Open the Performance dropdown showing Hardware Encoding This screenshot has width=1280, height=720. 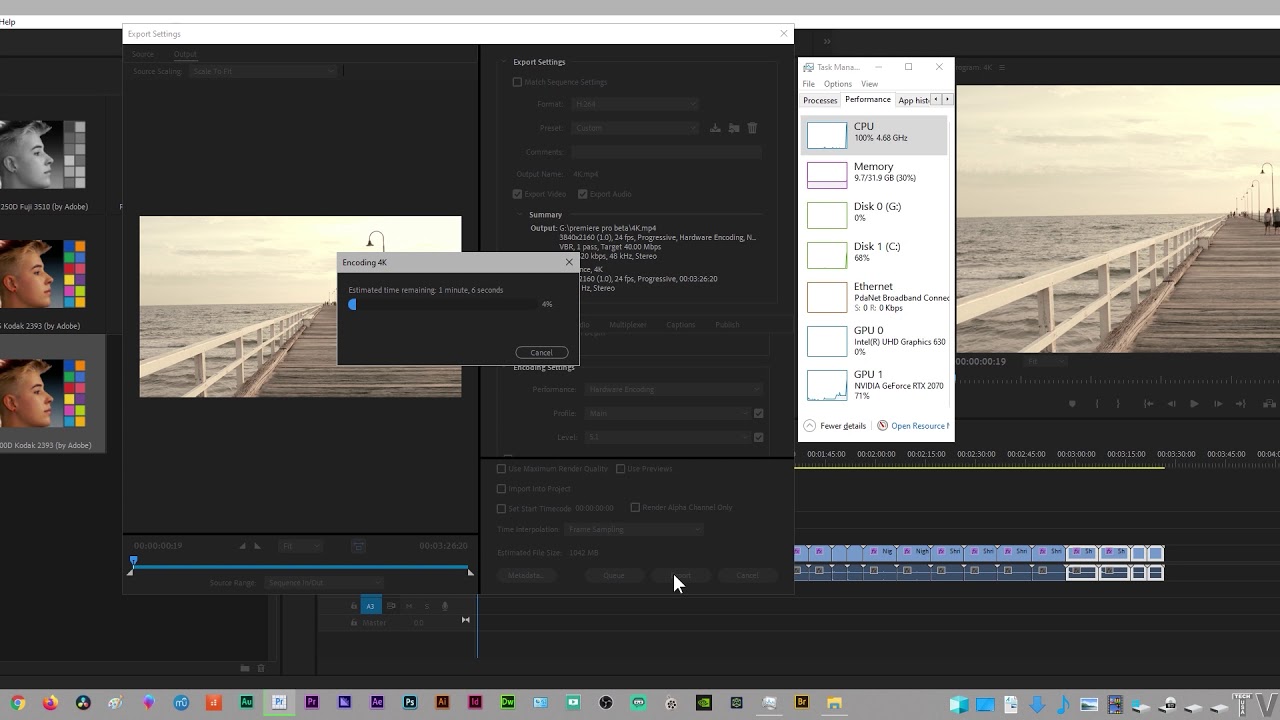[674, 389]
